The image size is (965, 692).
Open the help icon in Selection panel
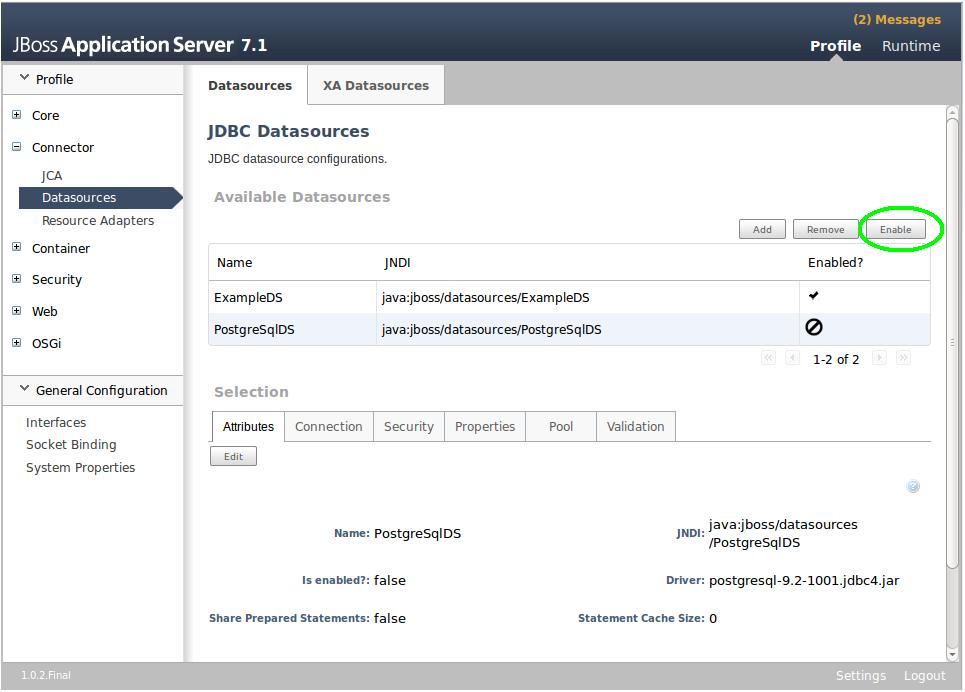tap(913, 486)
